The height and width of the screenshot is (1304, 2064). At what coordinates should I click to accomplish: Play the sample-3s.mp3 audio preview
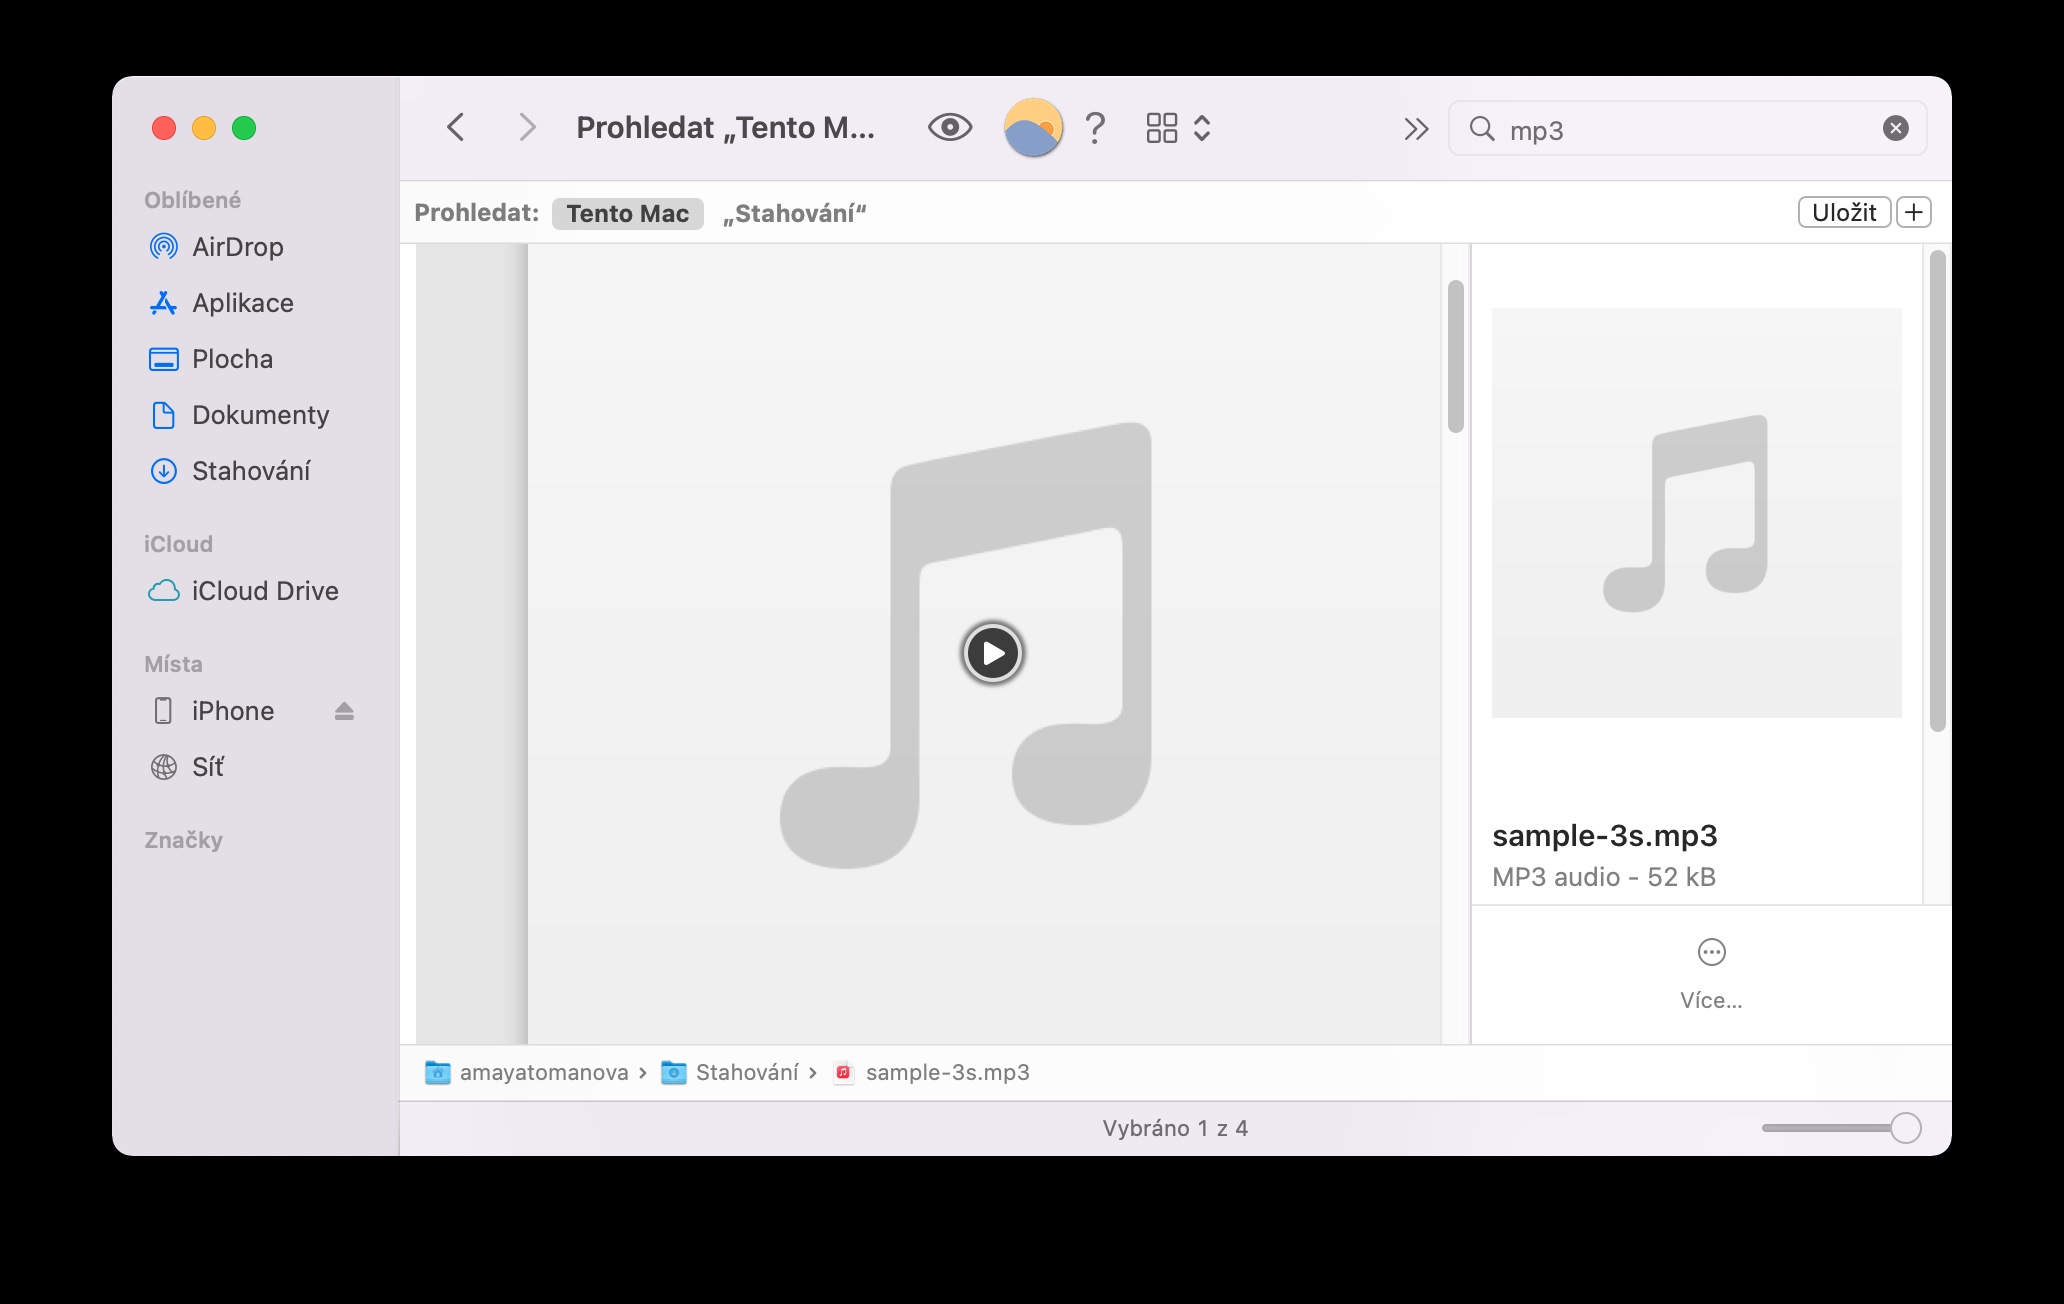[x=992, y=653]
